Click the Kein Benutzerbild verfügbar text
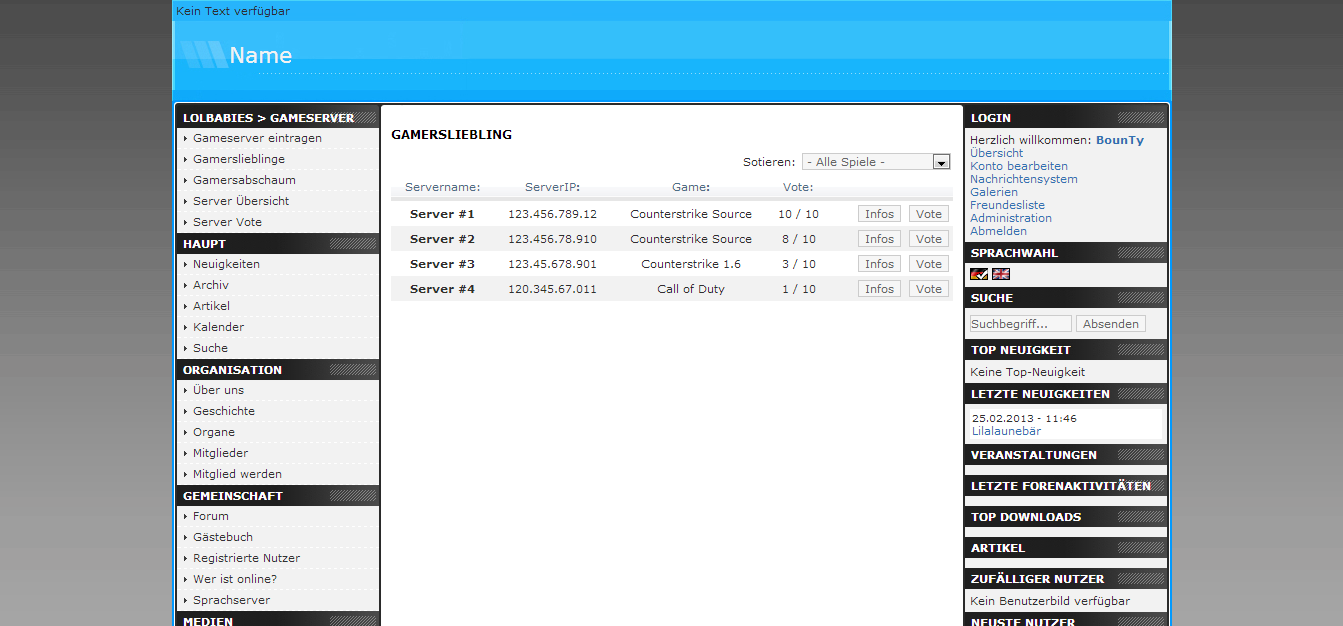The image size is (1343, 626). point(1050,601)
